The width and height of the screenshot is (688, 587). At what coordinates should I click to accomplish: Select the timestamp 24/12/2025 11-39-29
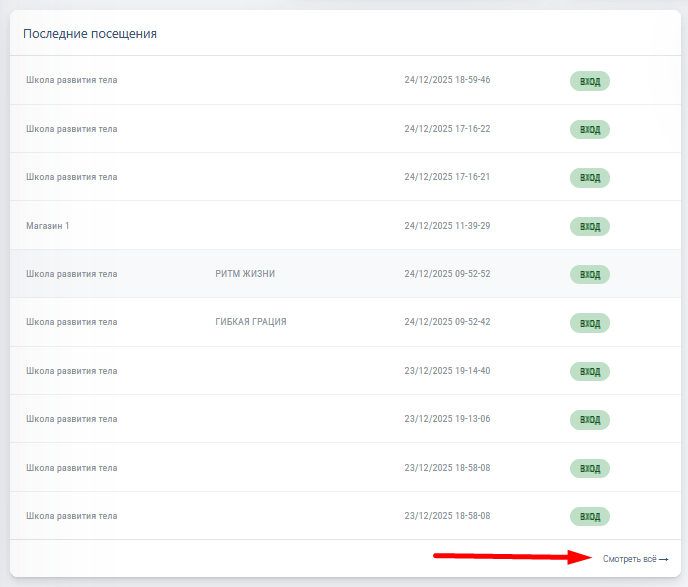click(x=447, y=226)
